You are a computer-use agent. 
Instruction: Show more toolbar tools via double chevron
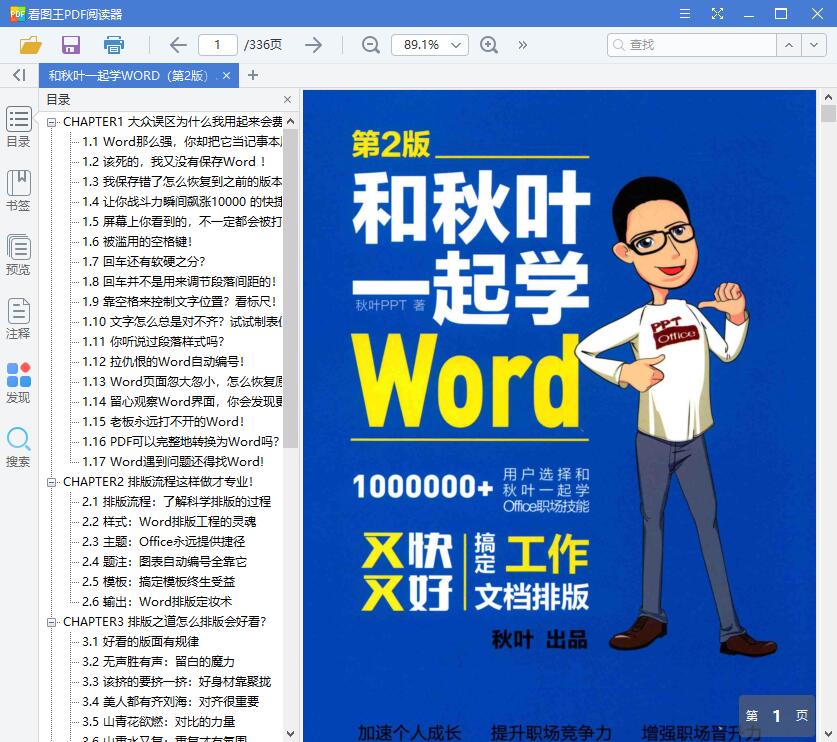(x=523, y=45)
